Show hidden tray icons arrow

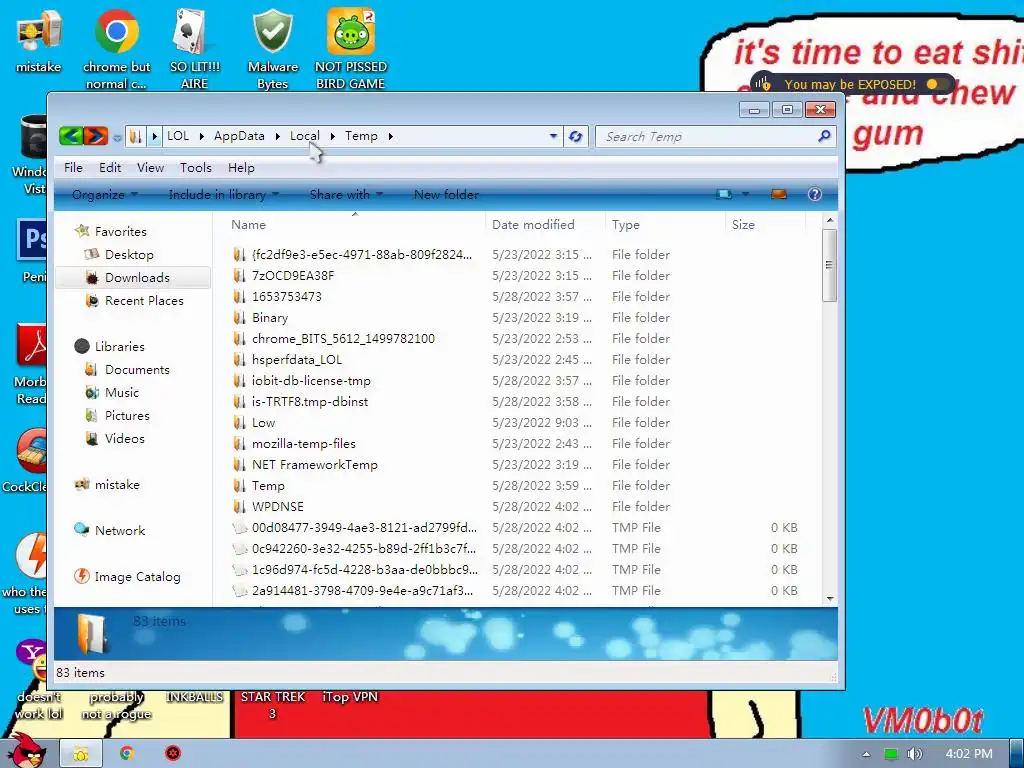tap(866, 754)
